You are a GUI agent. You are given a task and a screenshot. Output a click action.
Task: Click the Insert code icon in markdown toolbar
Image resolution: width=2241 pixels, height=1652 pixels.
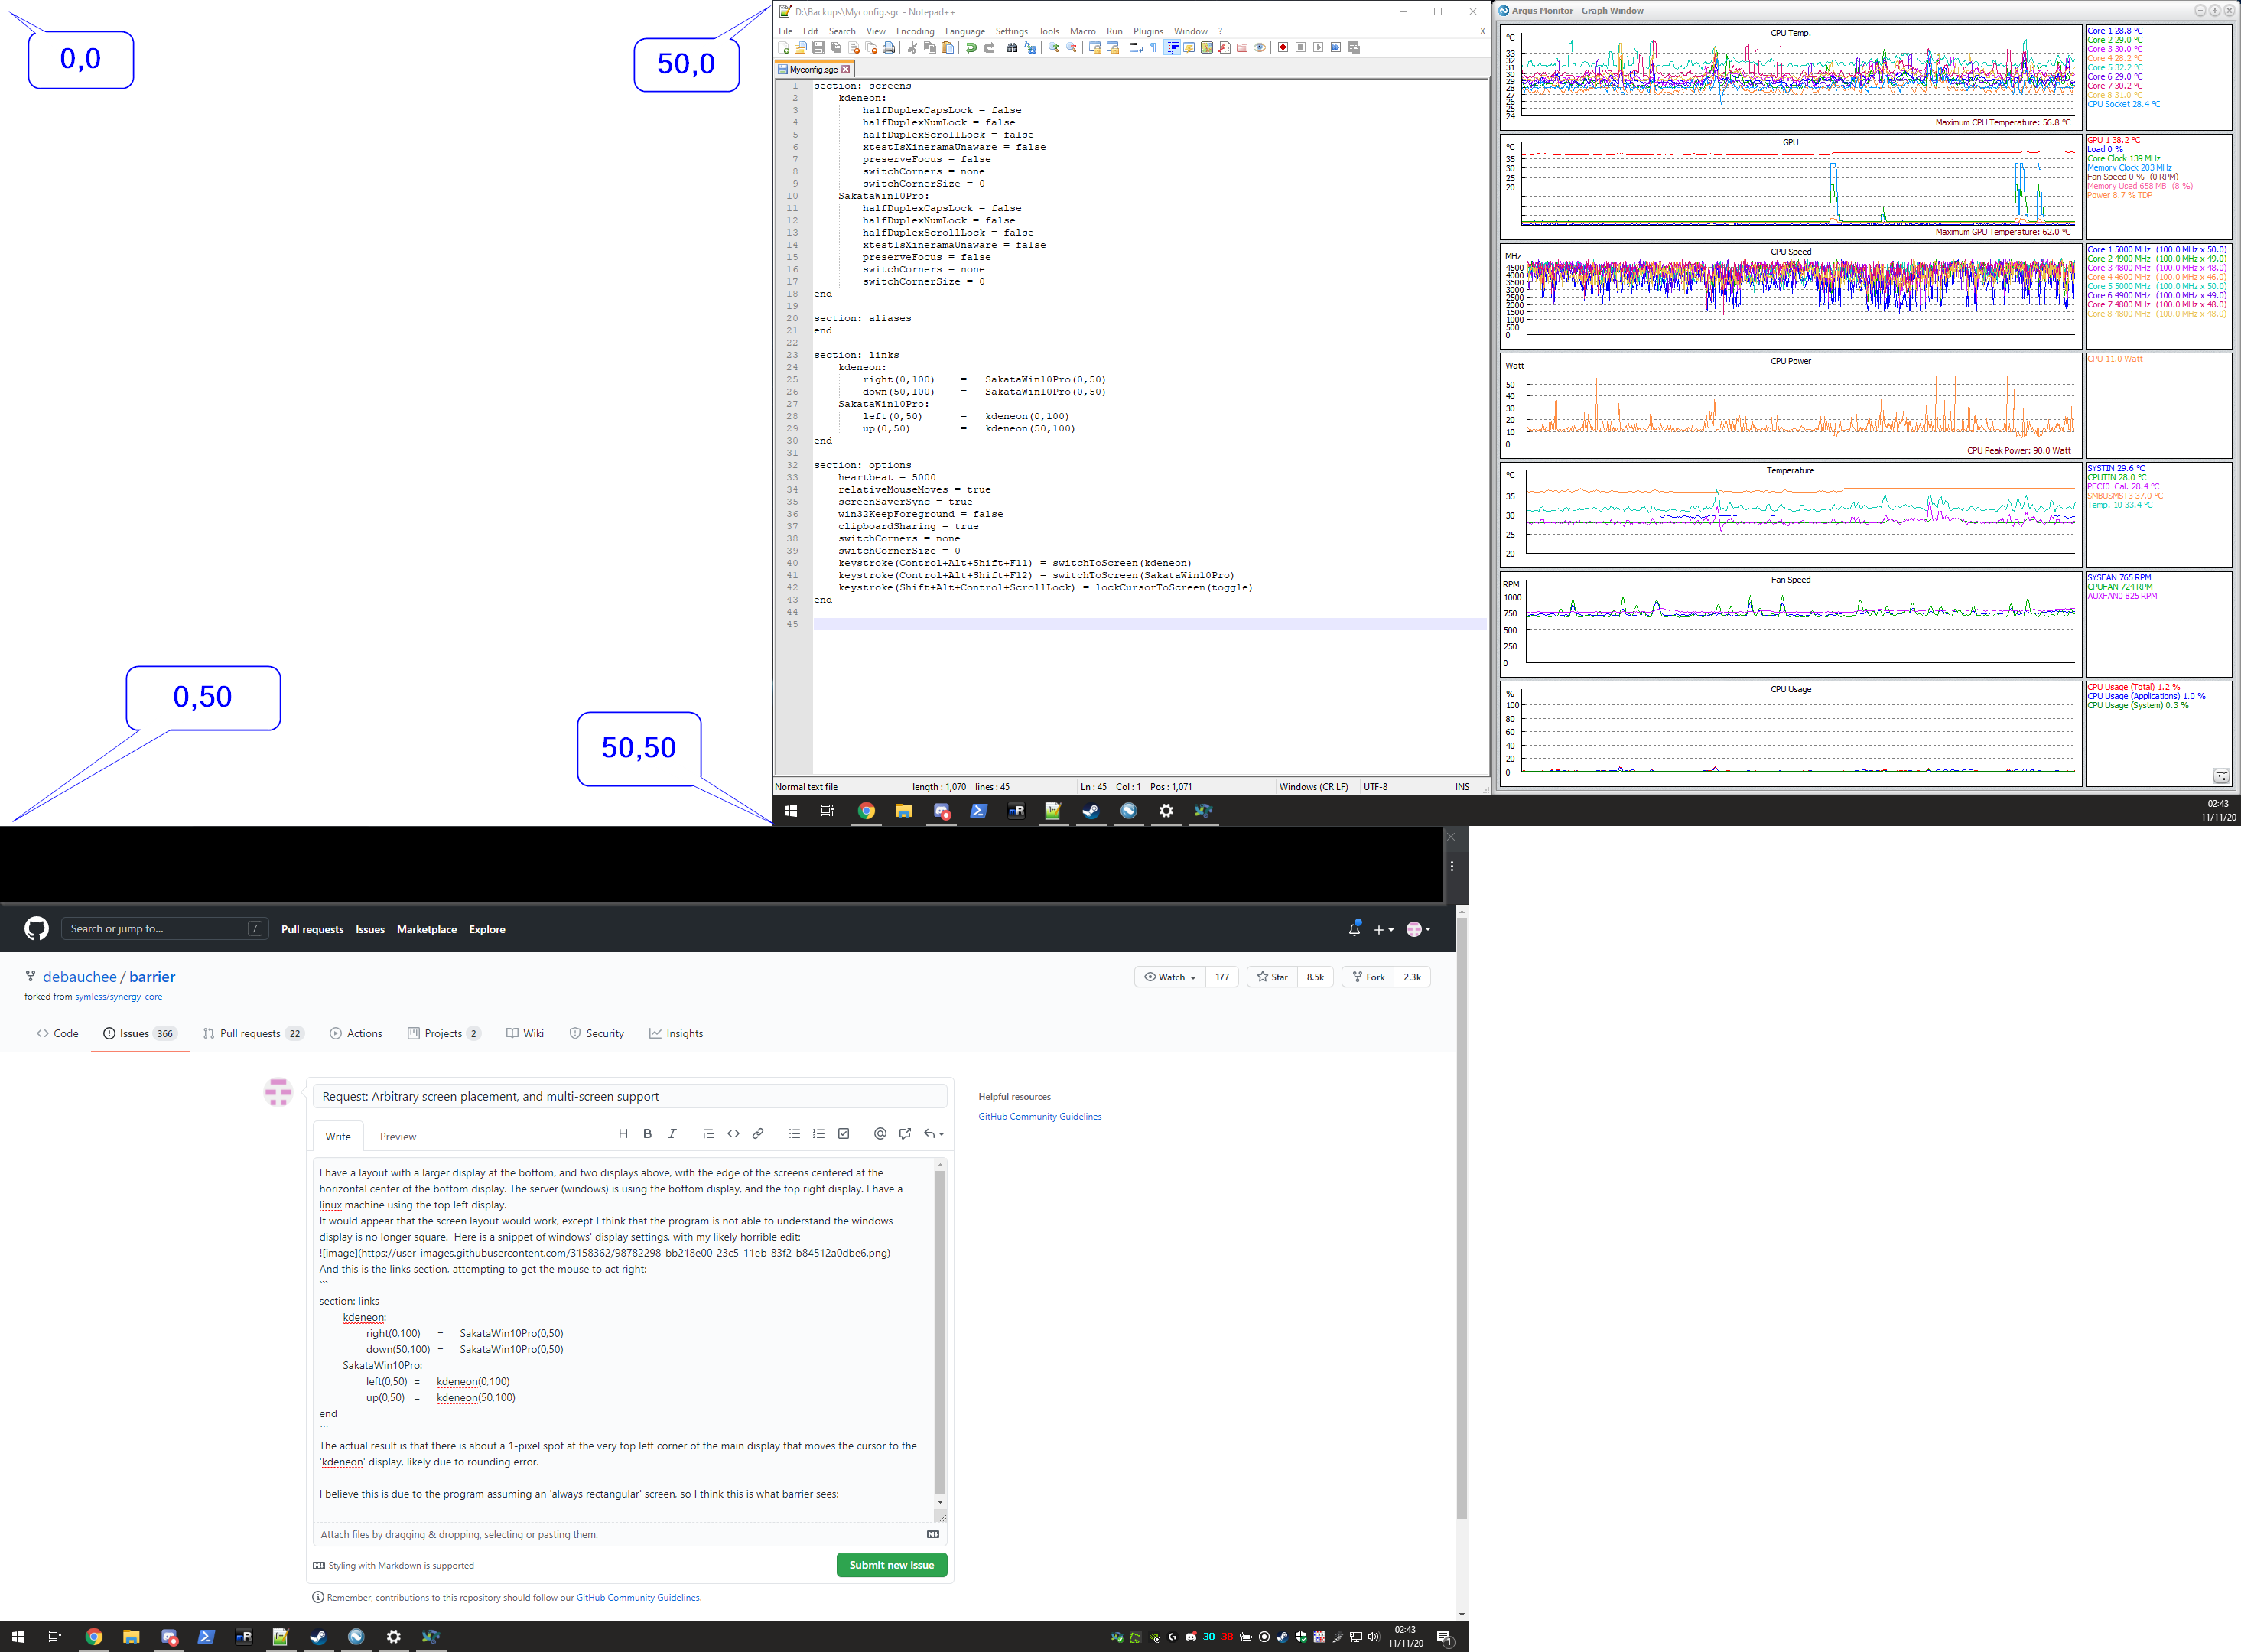pos(734,1133)
